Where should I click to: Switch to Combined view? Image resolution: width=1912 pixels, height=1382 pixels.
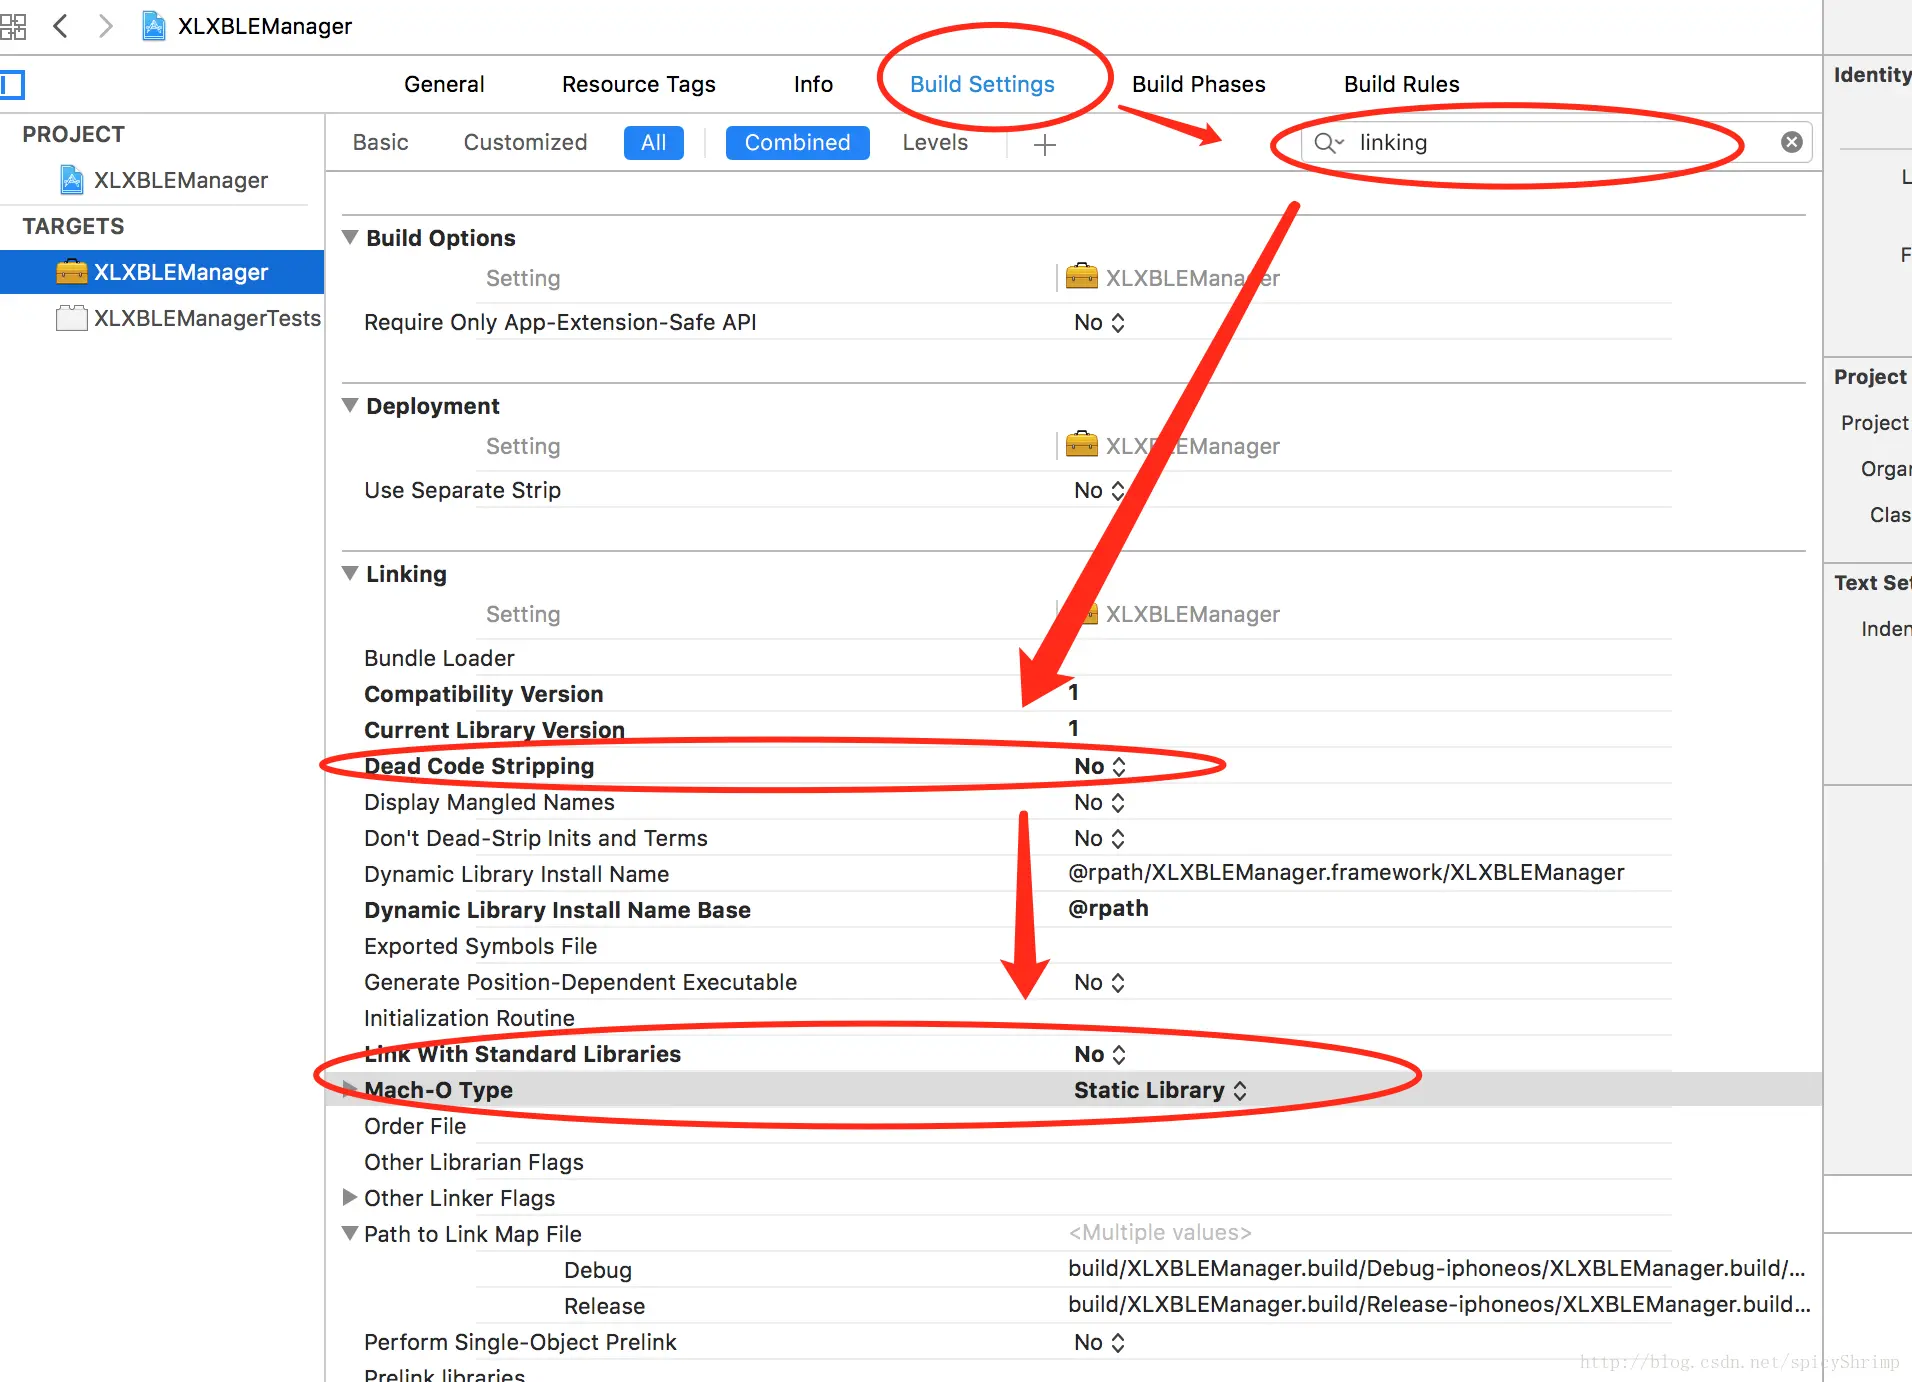tap(797, 142)
